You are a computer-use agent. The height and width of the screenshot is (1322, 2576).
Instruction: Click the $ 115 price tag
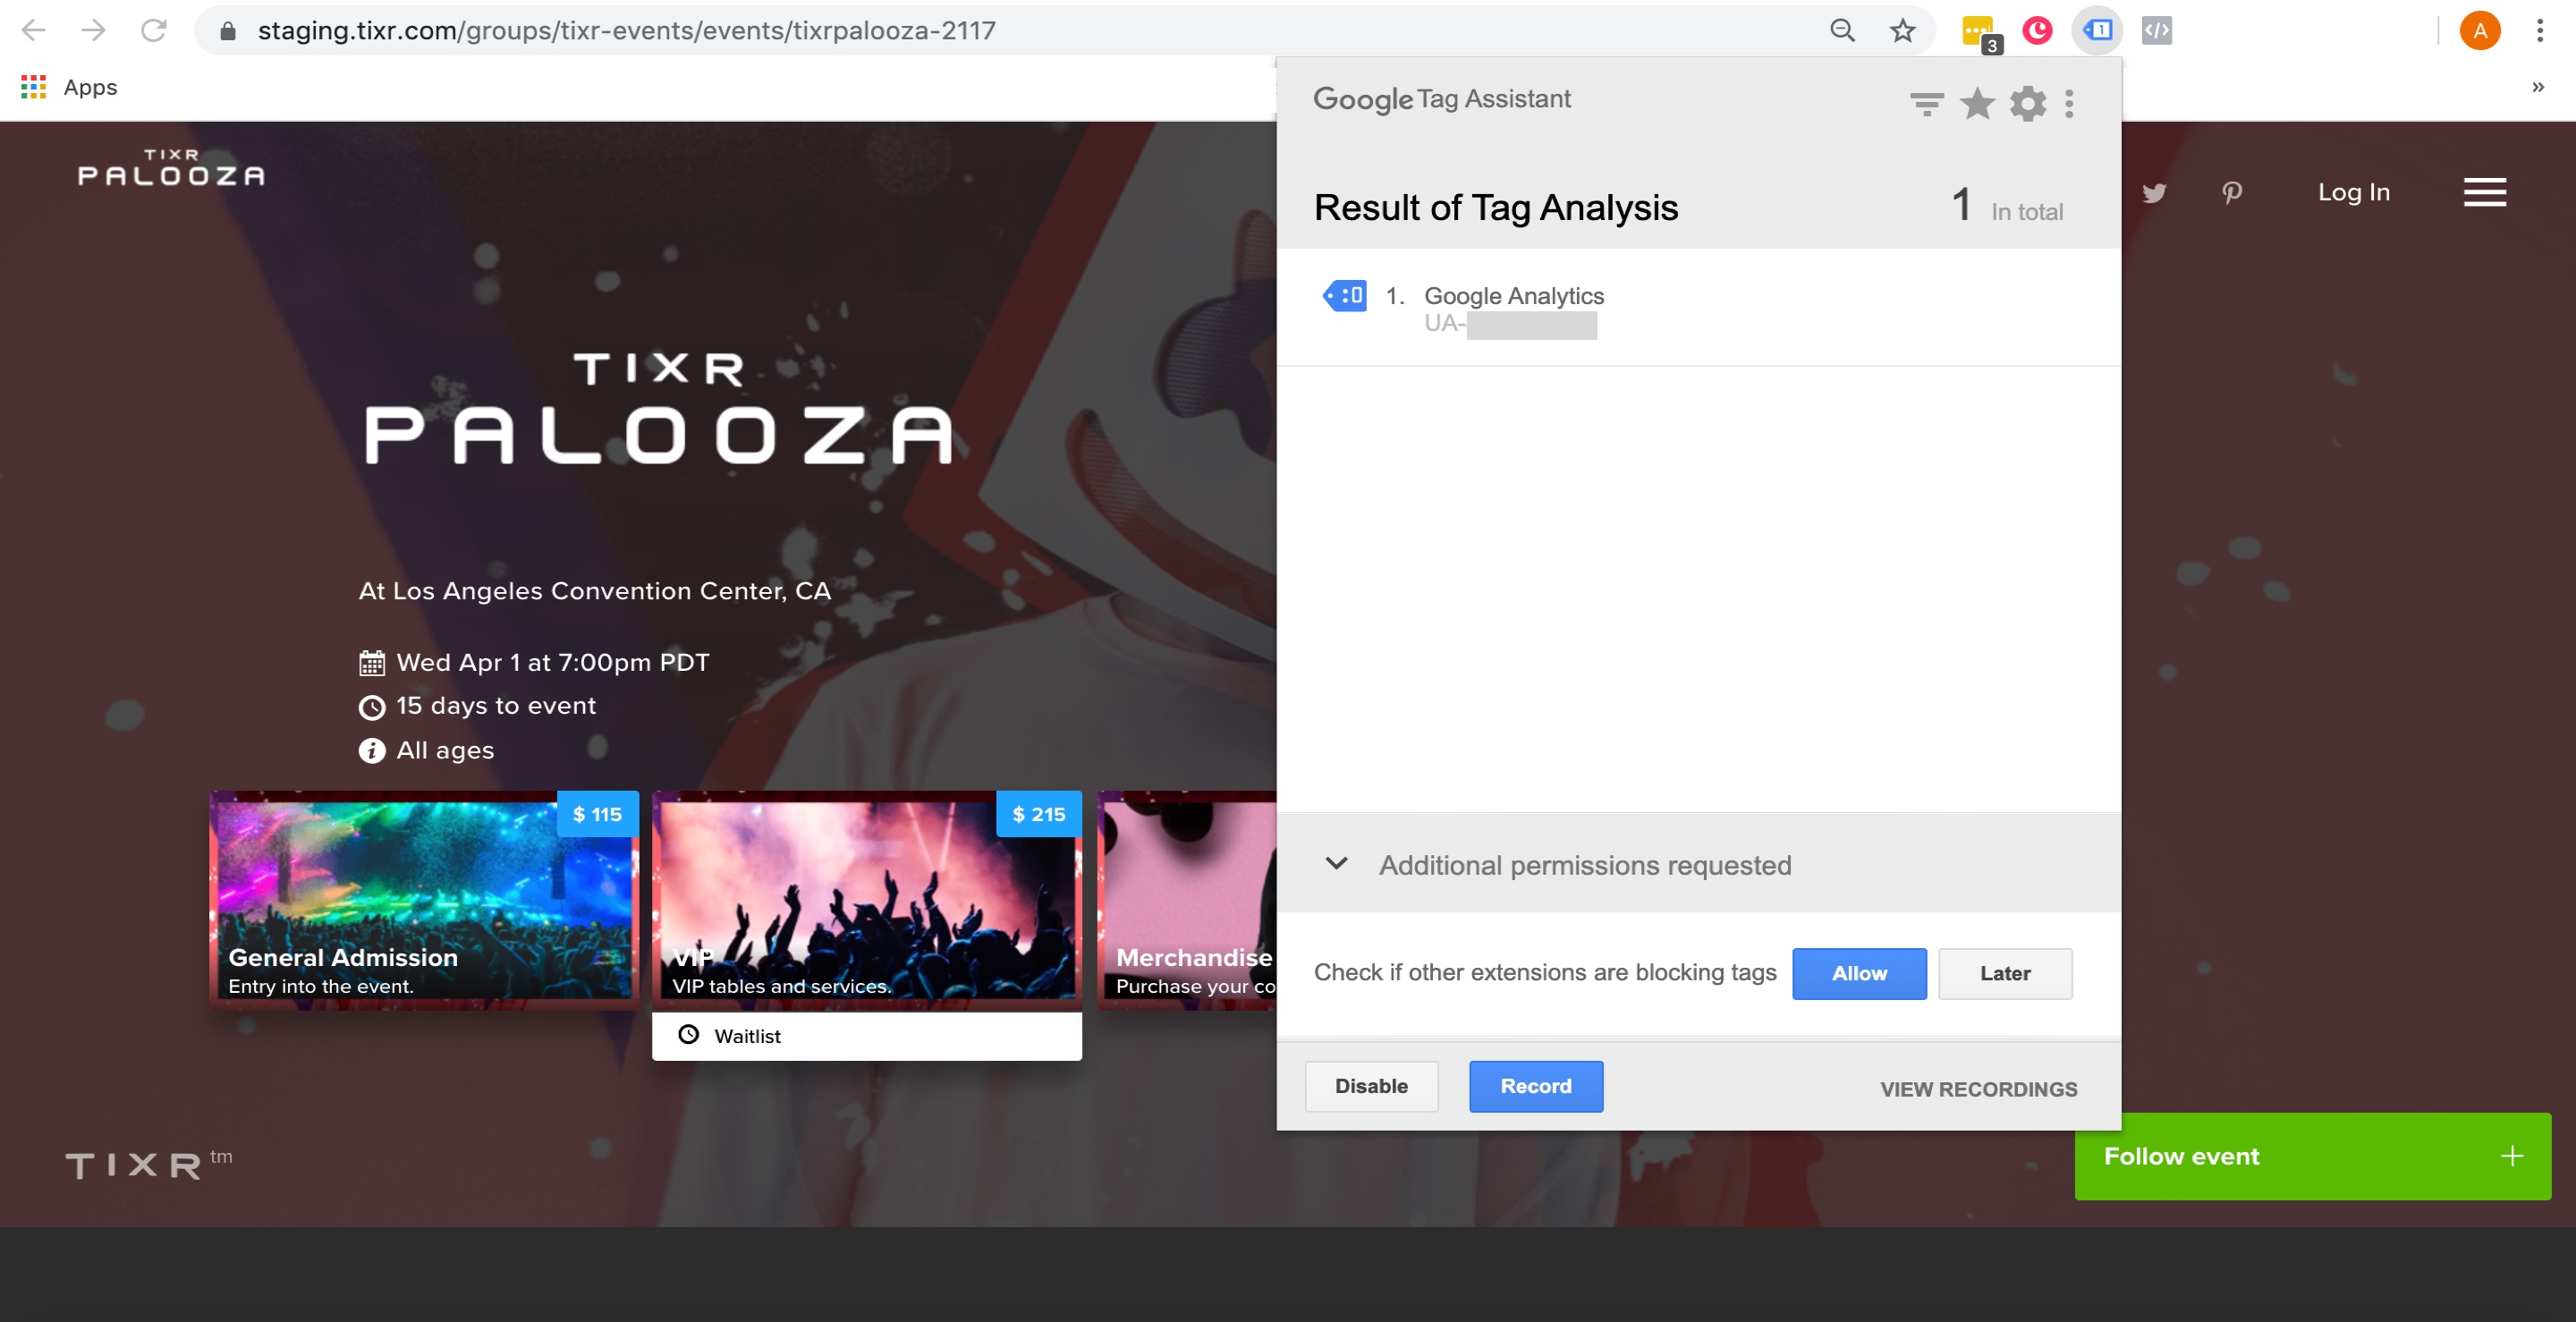[597, 814]
